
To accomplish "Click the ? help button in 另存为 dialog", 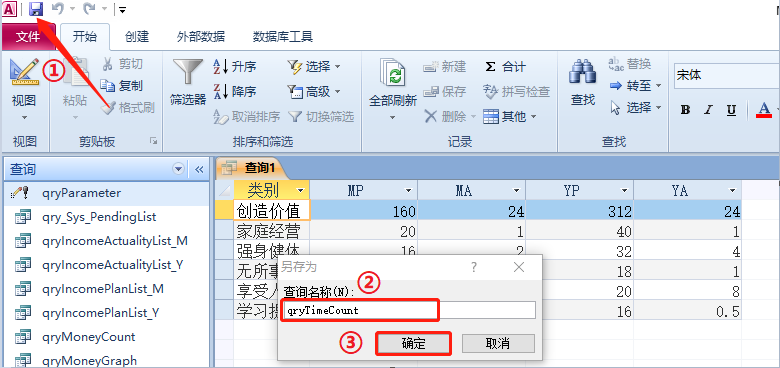I will [474, 268].
